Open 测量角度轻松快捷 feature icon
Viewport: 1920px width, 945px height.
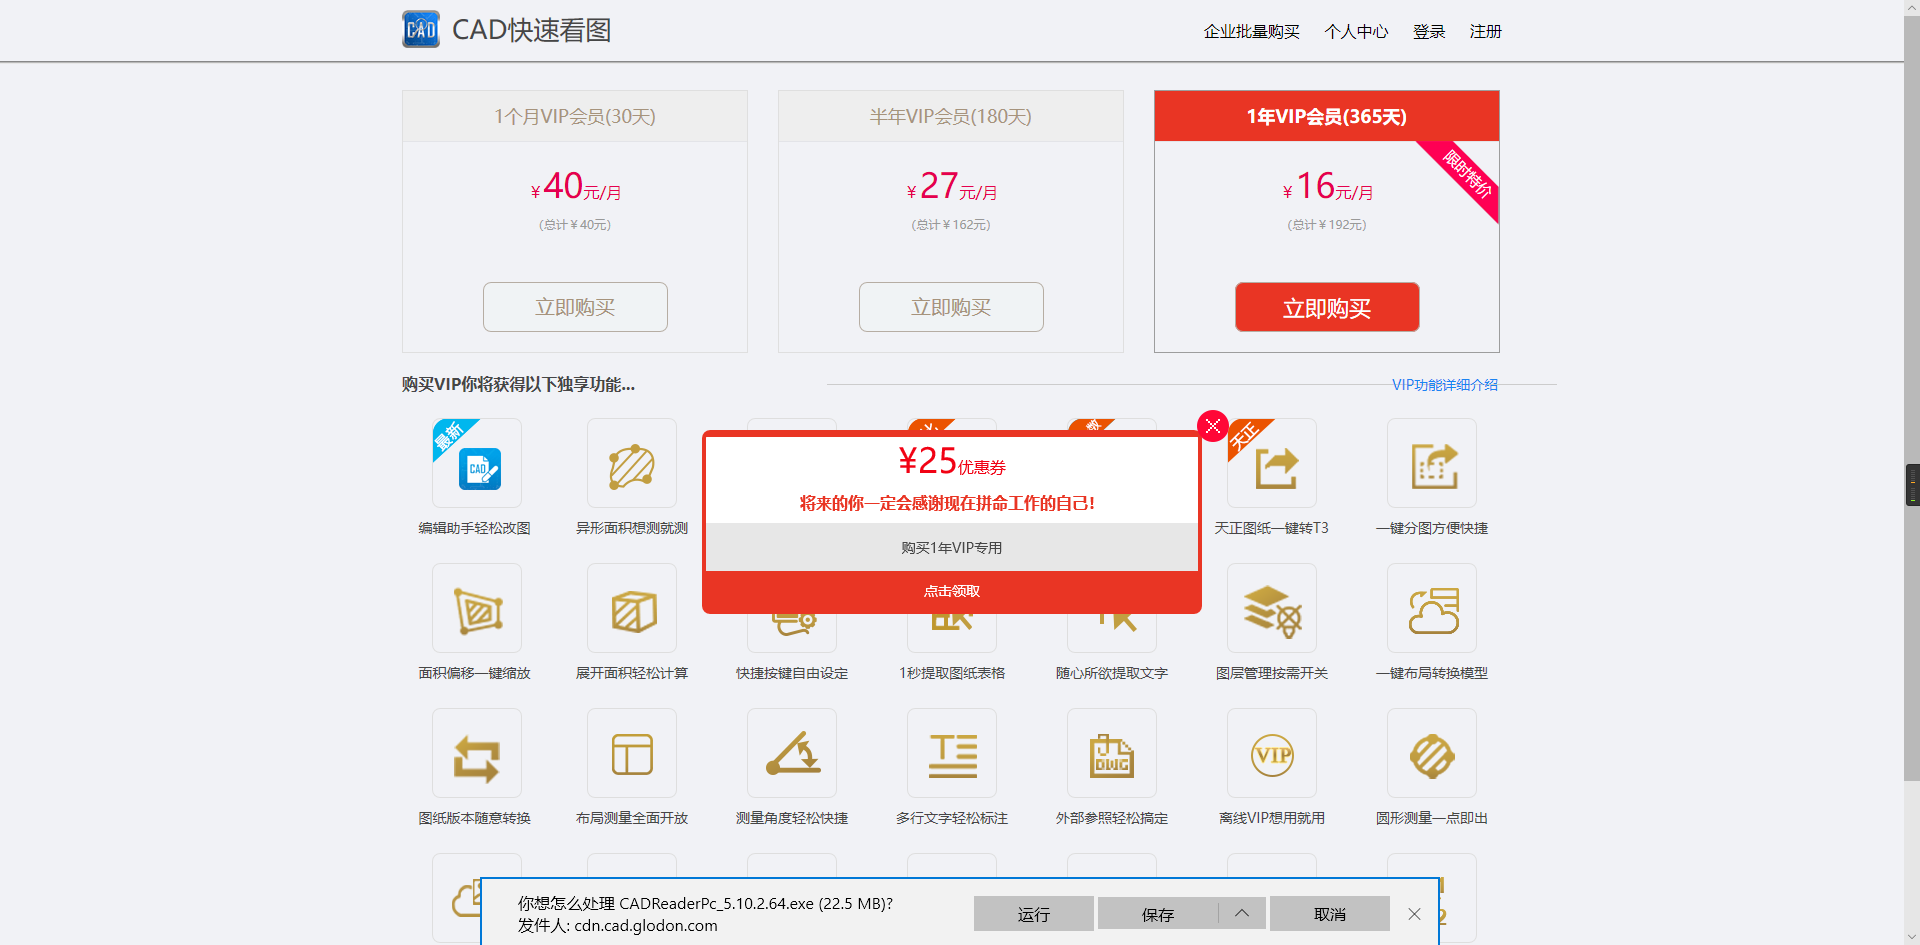pos(792,753)
